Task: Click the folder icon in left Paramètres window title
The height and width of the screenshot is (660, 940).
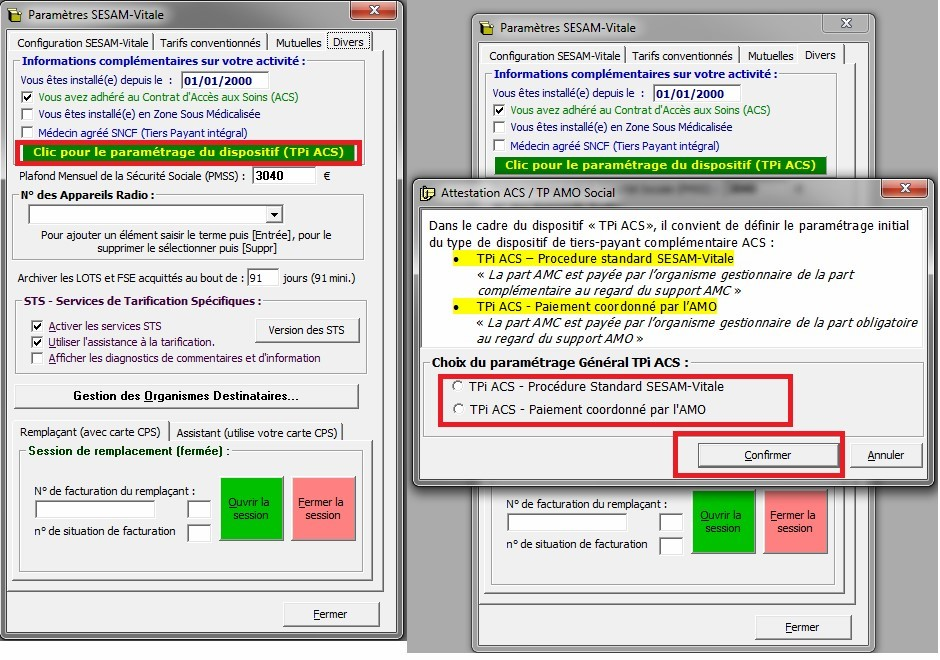Action: pyautogui.click(x=14, y=14)
